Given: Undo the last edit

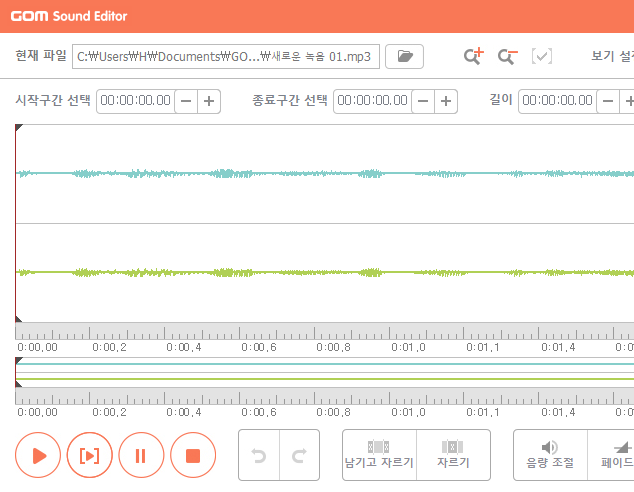Looking at the screenshot, I should pos(259,455).
